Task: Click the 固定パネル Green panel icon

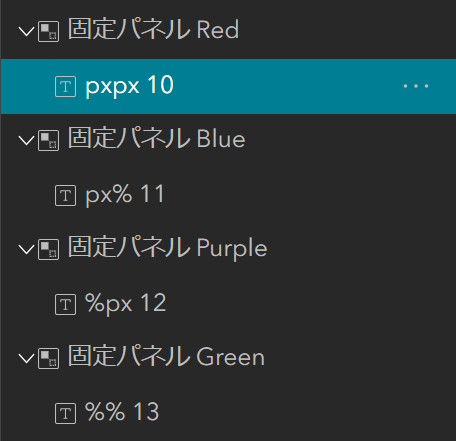Action: point(49,358)
